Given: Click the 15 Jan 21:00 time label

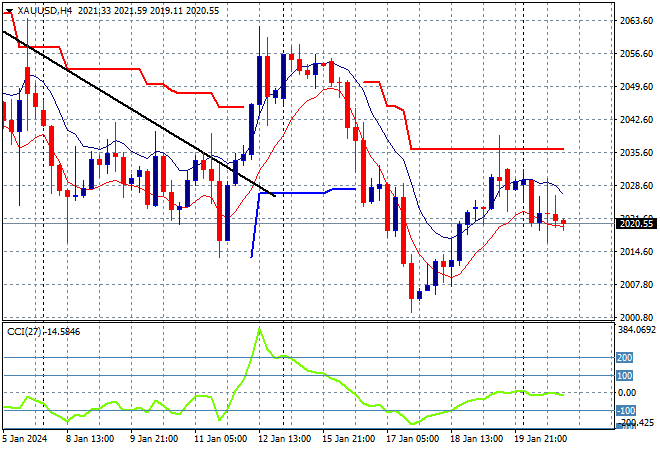Looking at the screenshot, I should coord(348,439).
